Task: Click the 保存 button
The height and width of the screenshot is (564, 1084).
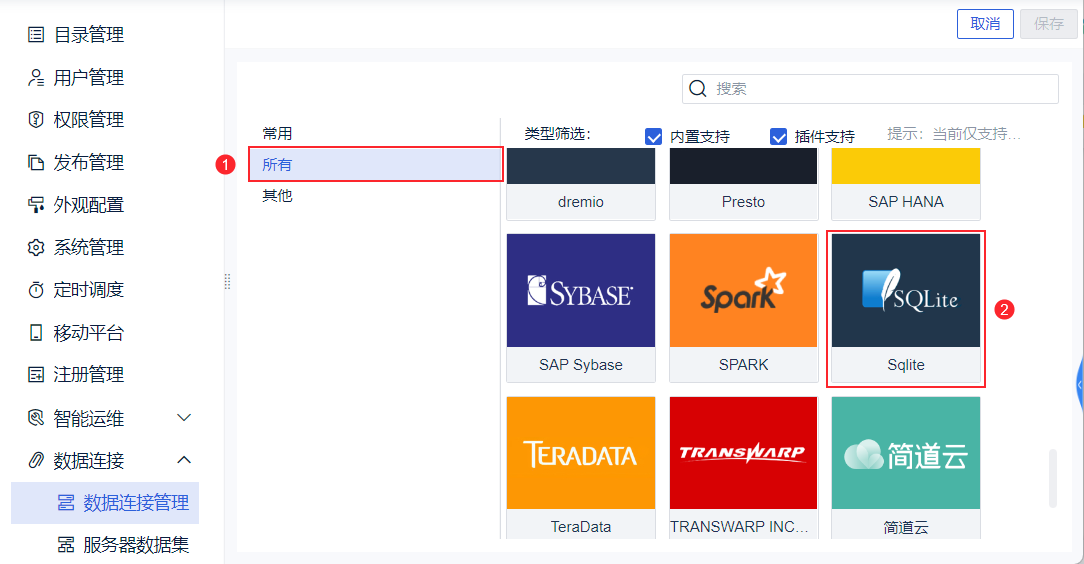Action: coord(1049,24)
